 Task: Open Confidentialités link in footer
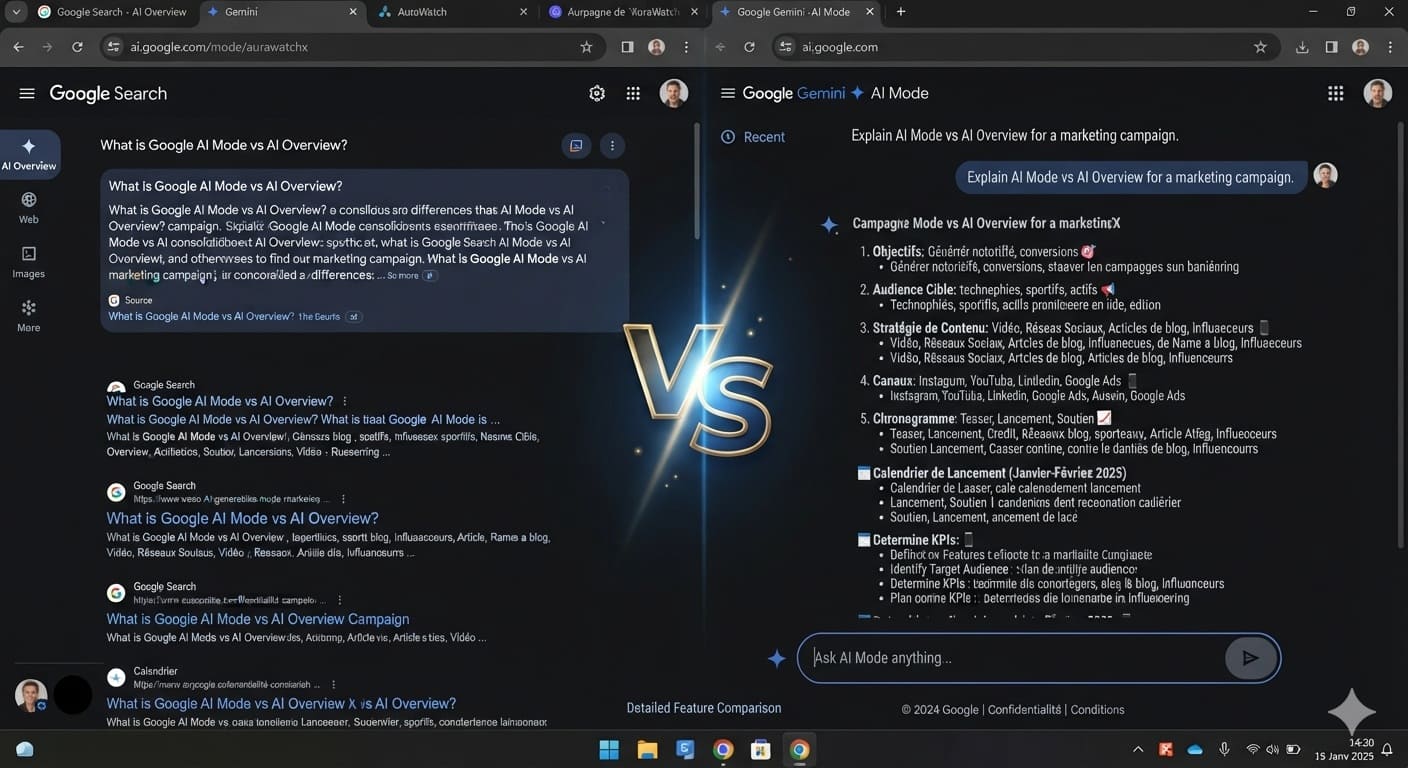(1024, 710)
